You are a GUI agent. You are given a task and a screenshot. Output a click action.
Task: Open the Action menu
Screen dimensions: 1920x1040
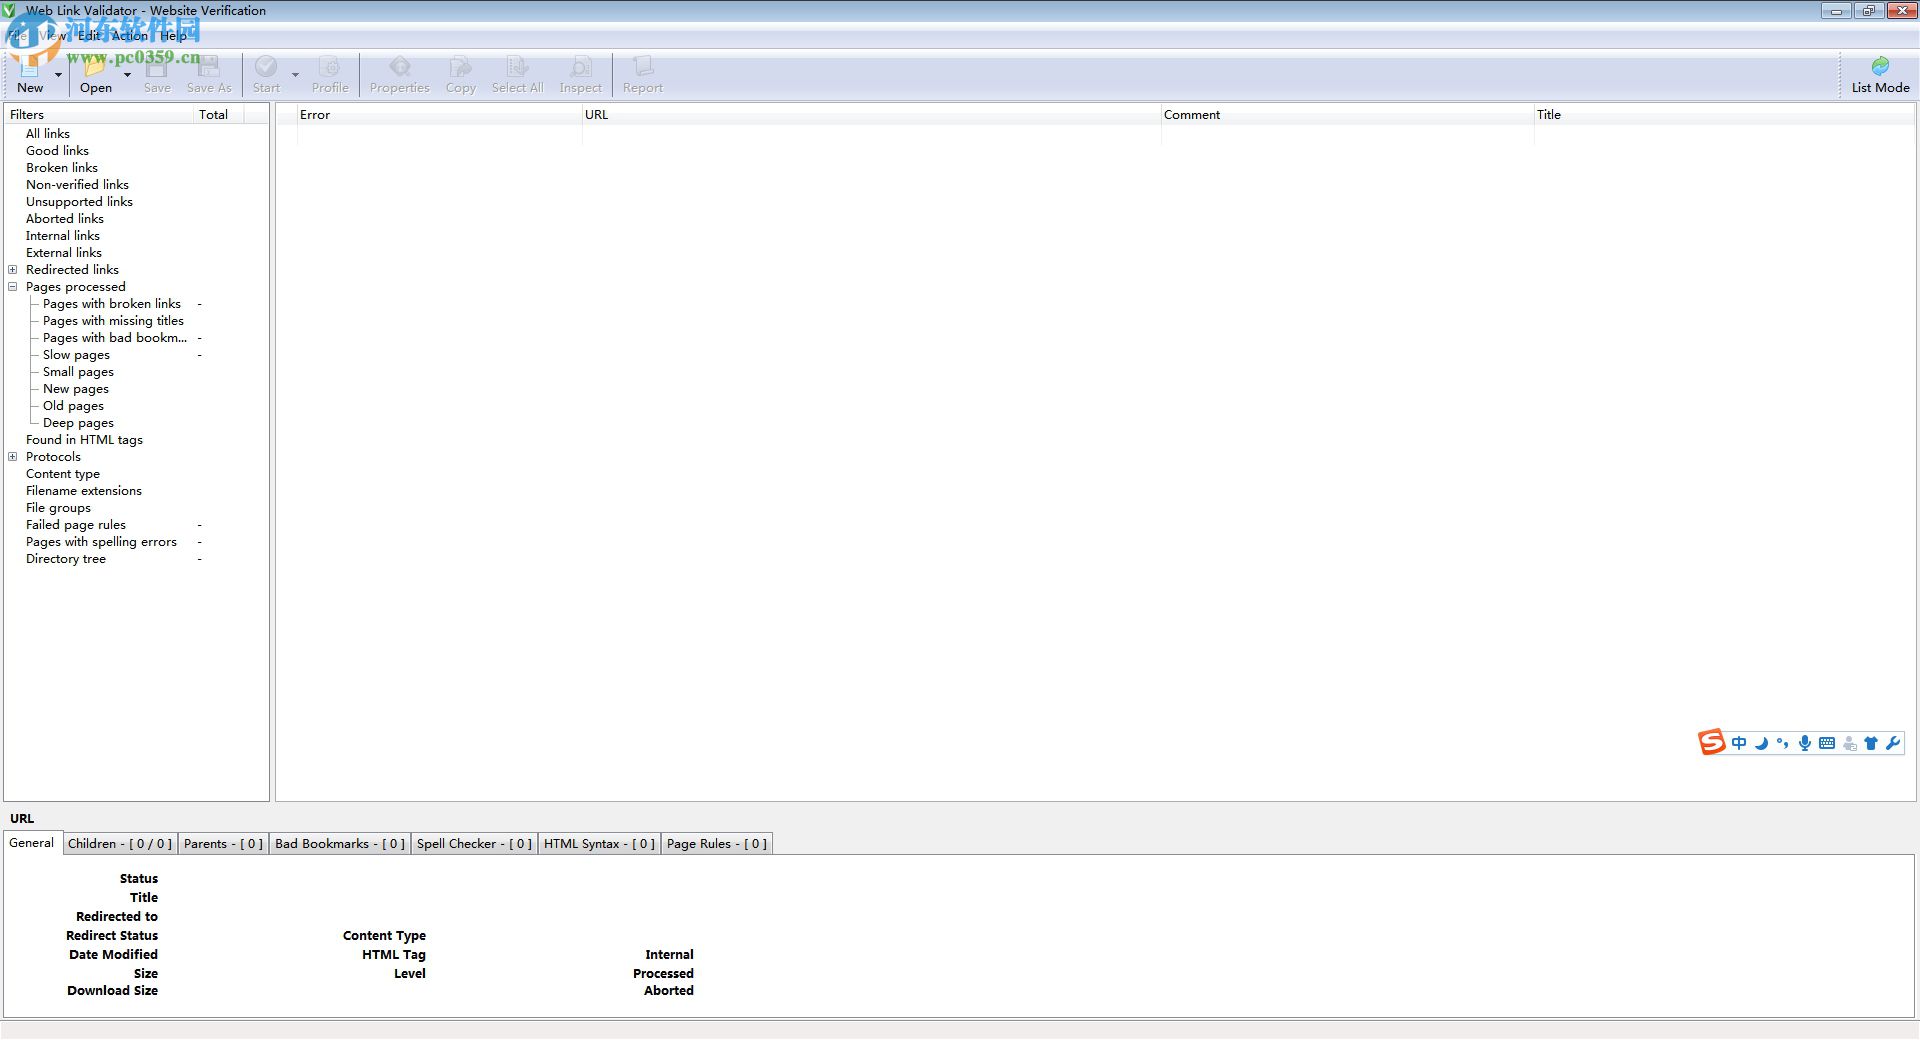point(128,35)
